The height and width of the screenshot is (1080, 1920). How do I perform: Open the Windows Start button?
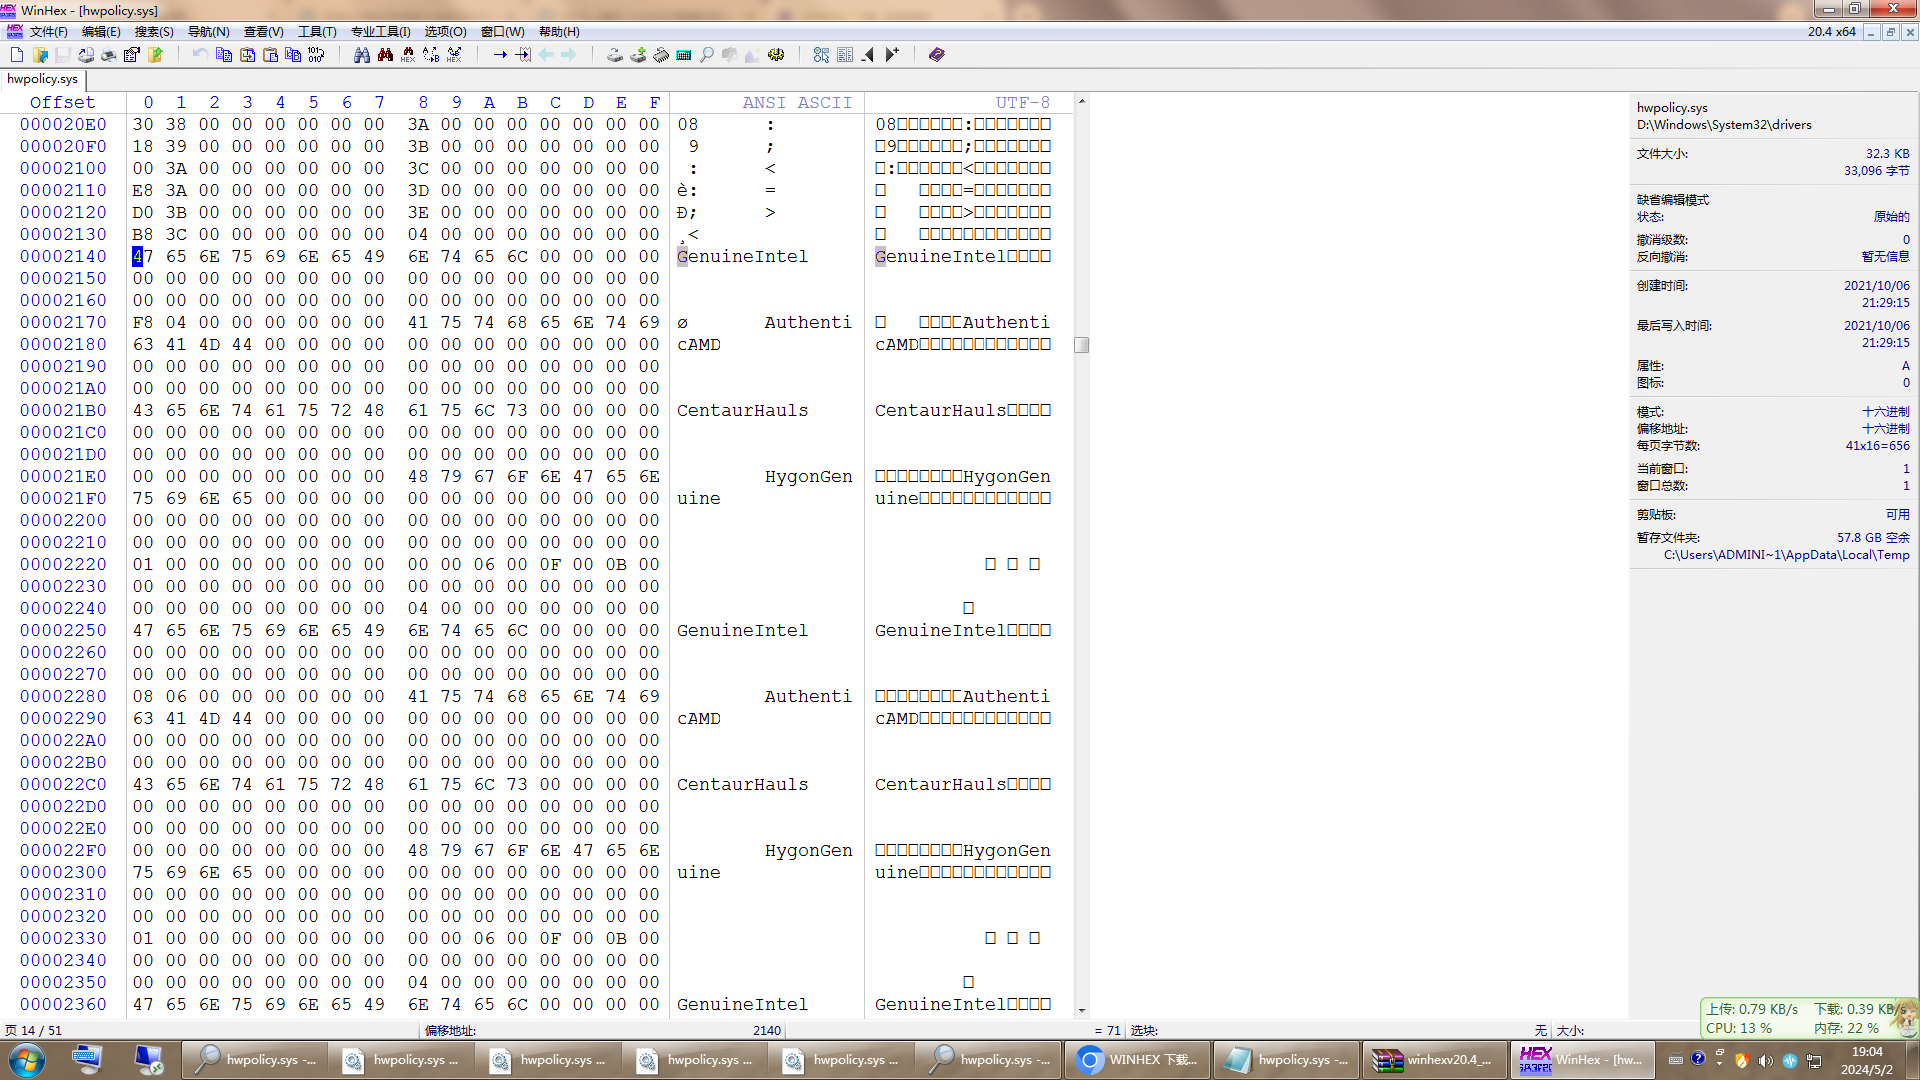pyautogui.click(x=27, y=1060)
